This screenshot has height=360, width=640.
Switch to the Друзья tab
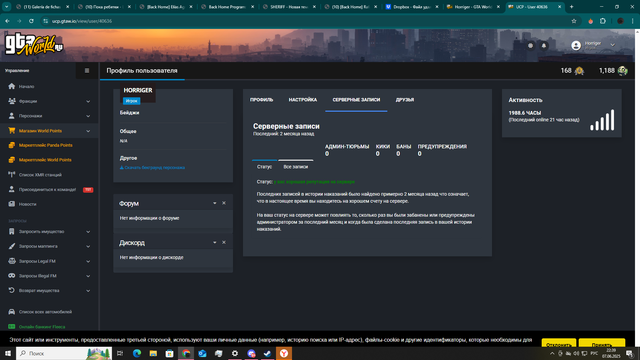[x=405, y=100]
